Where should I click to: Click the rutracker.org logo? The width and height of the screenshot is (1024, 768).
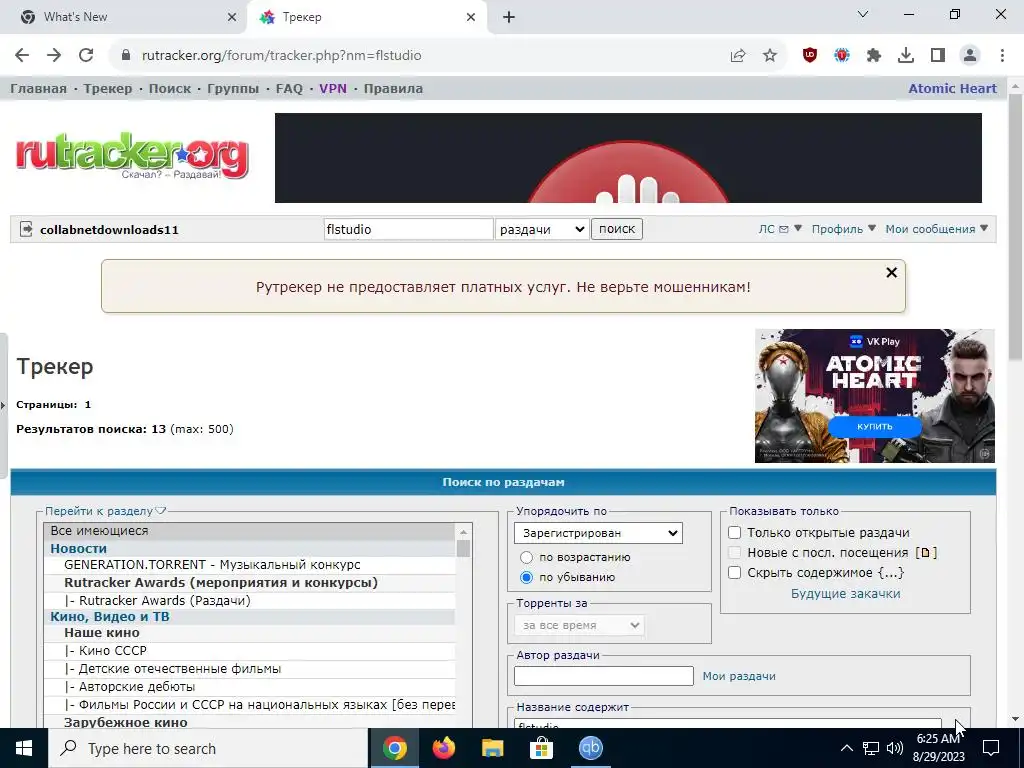(x=132, y=155)
